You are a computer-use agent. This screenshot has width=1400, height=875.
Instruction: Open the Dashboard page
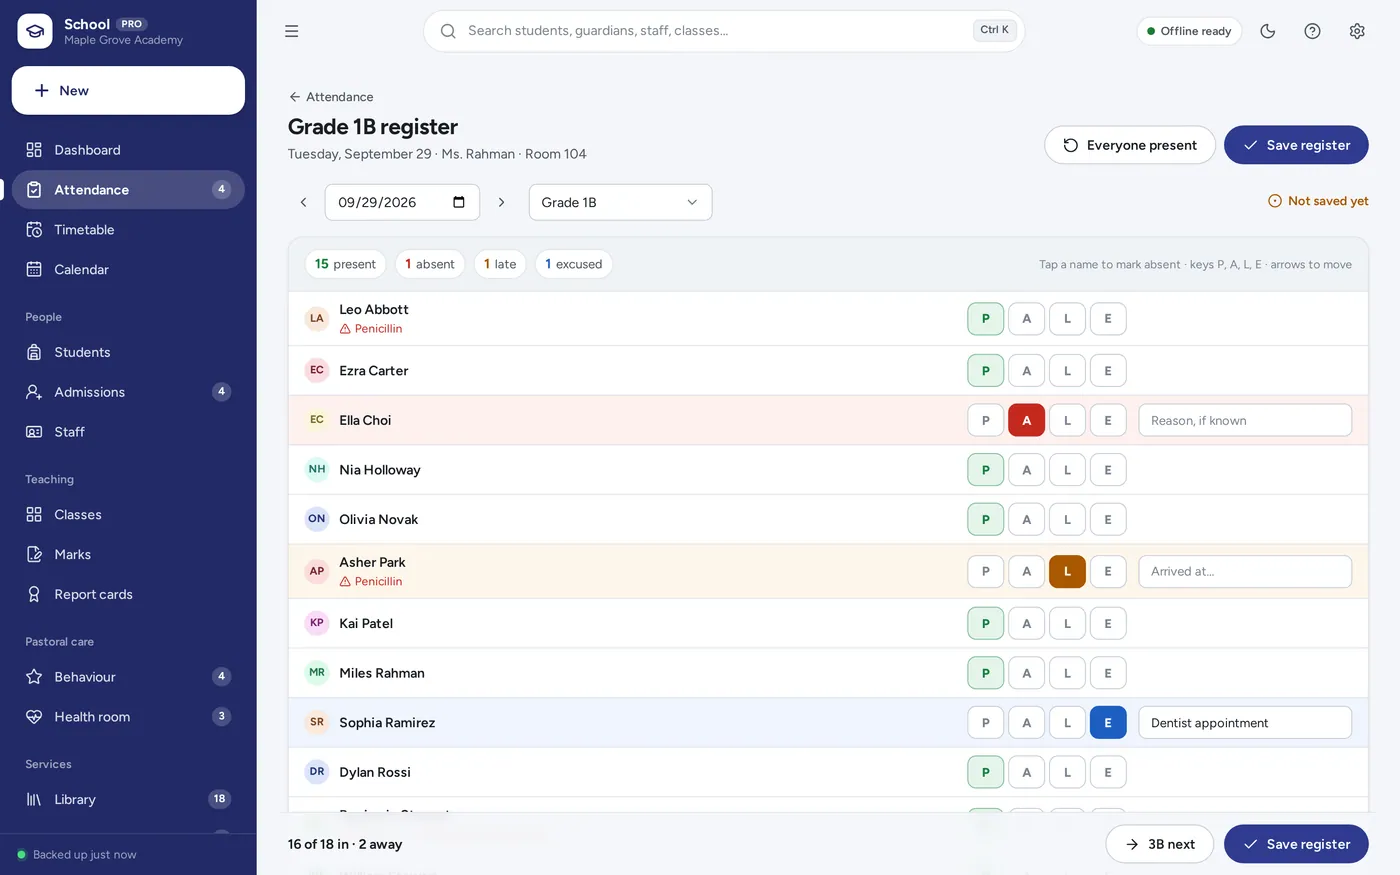(128, 150)
